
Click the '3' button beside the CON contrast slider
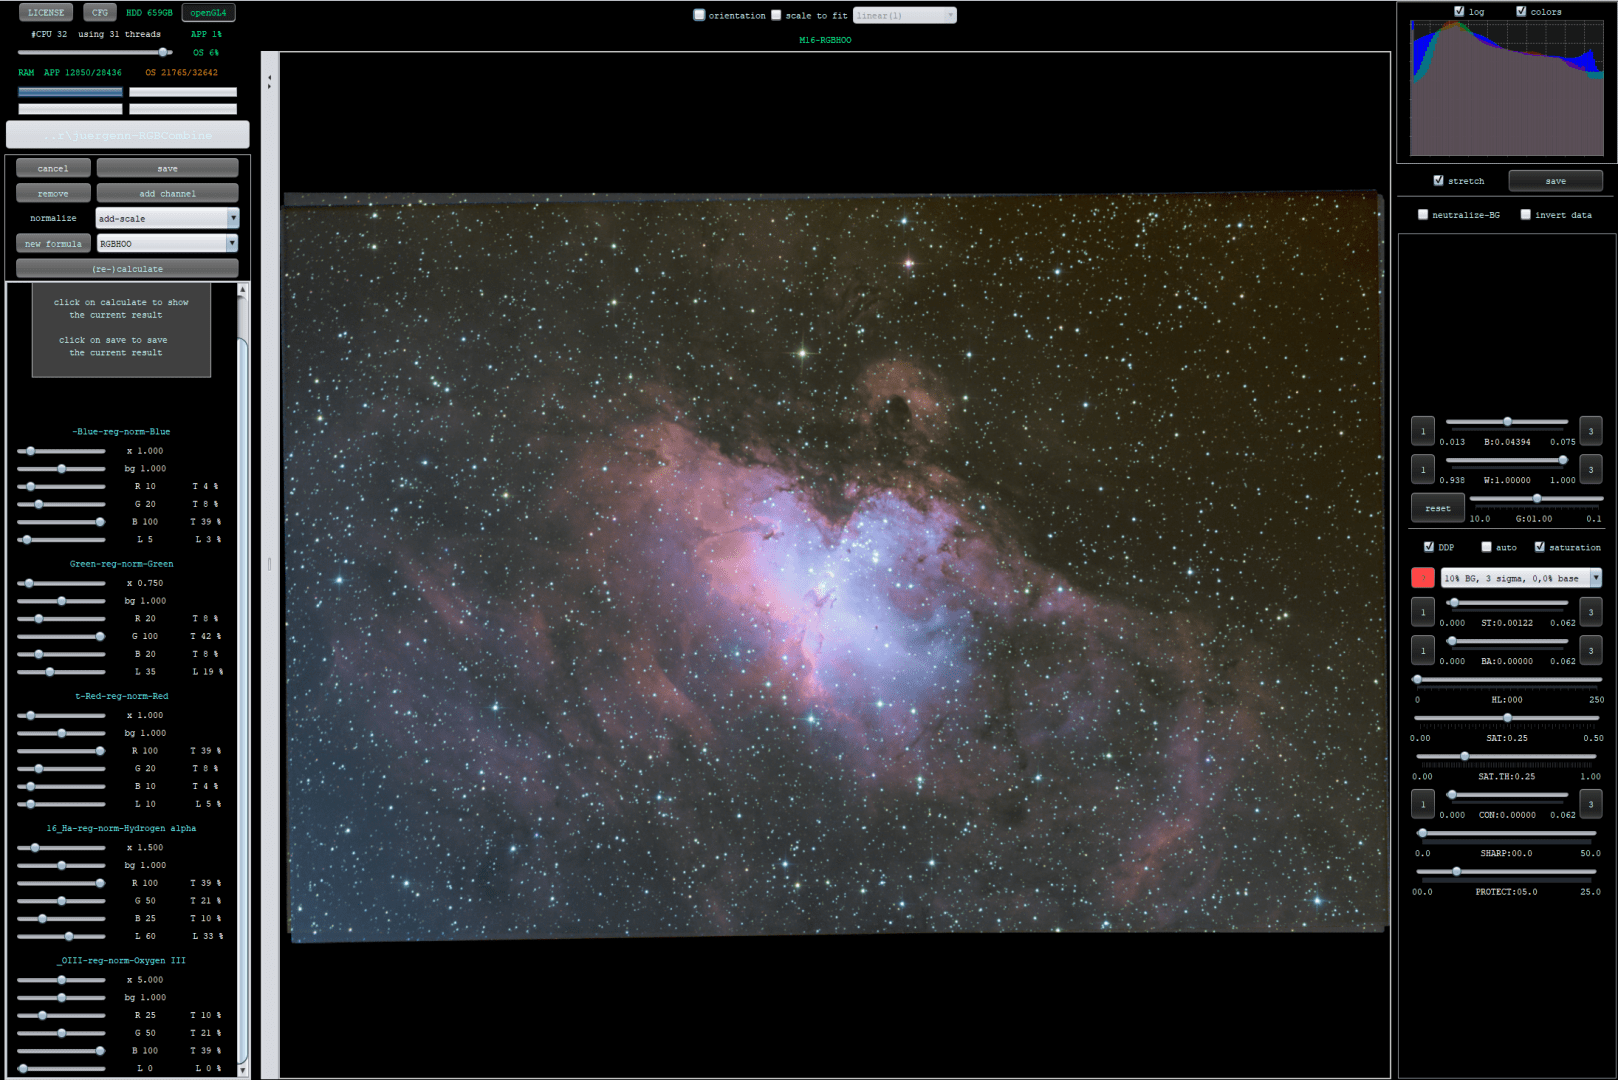coord(1591,804)
